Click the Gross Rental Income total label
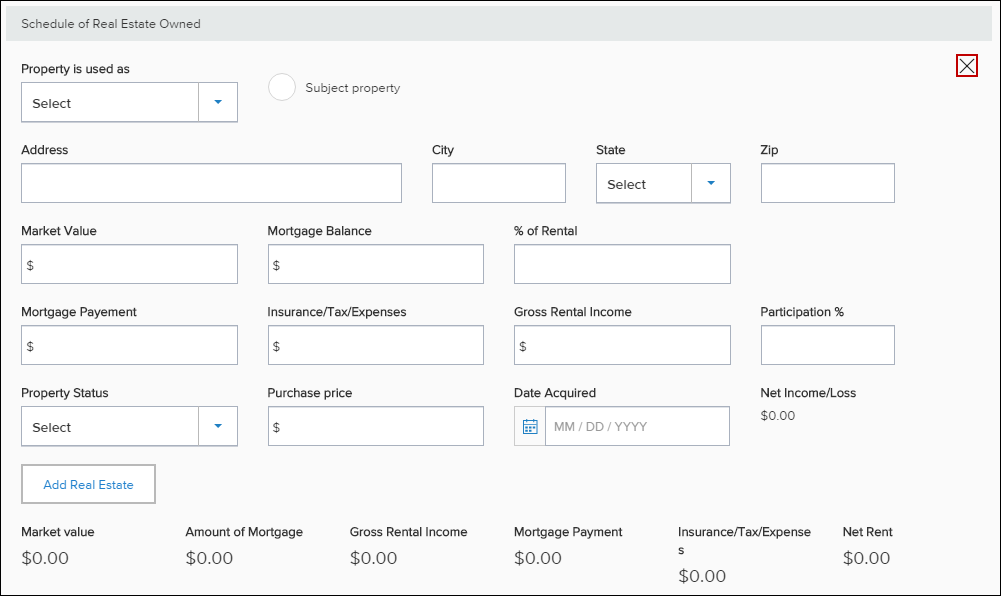The width and height of the screenshot is (1001, 596). coord(409,532)
